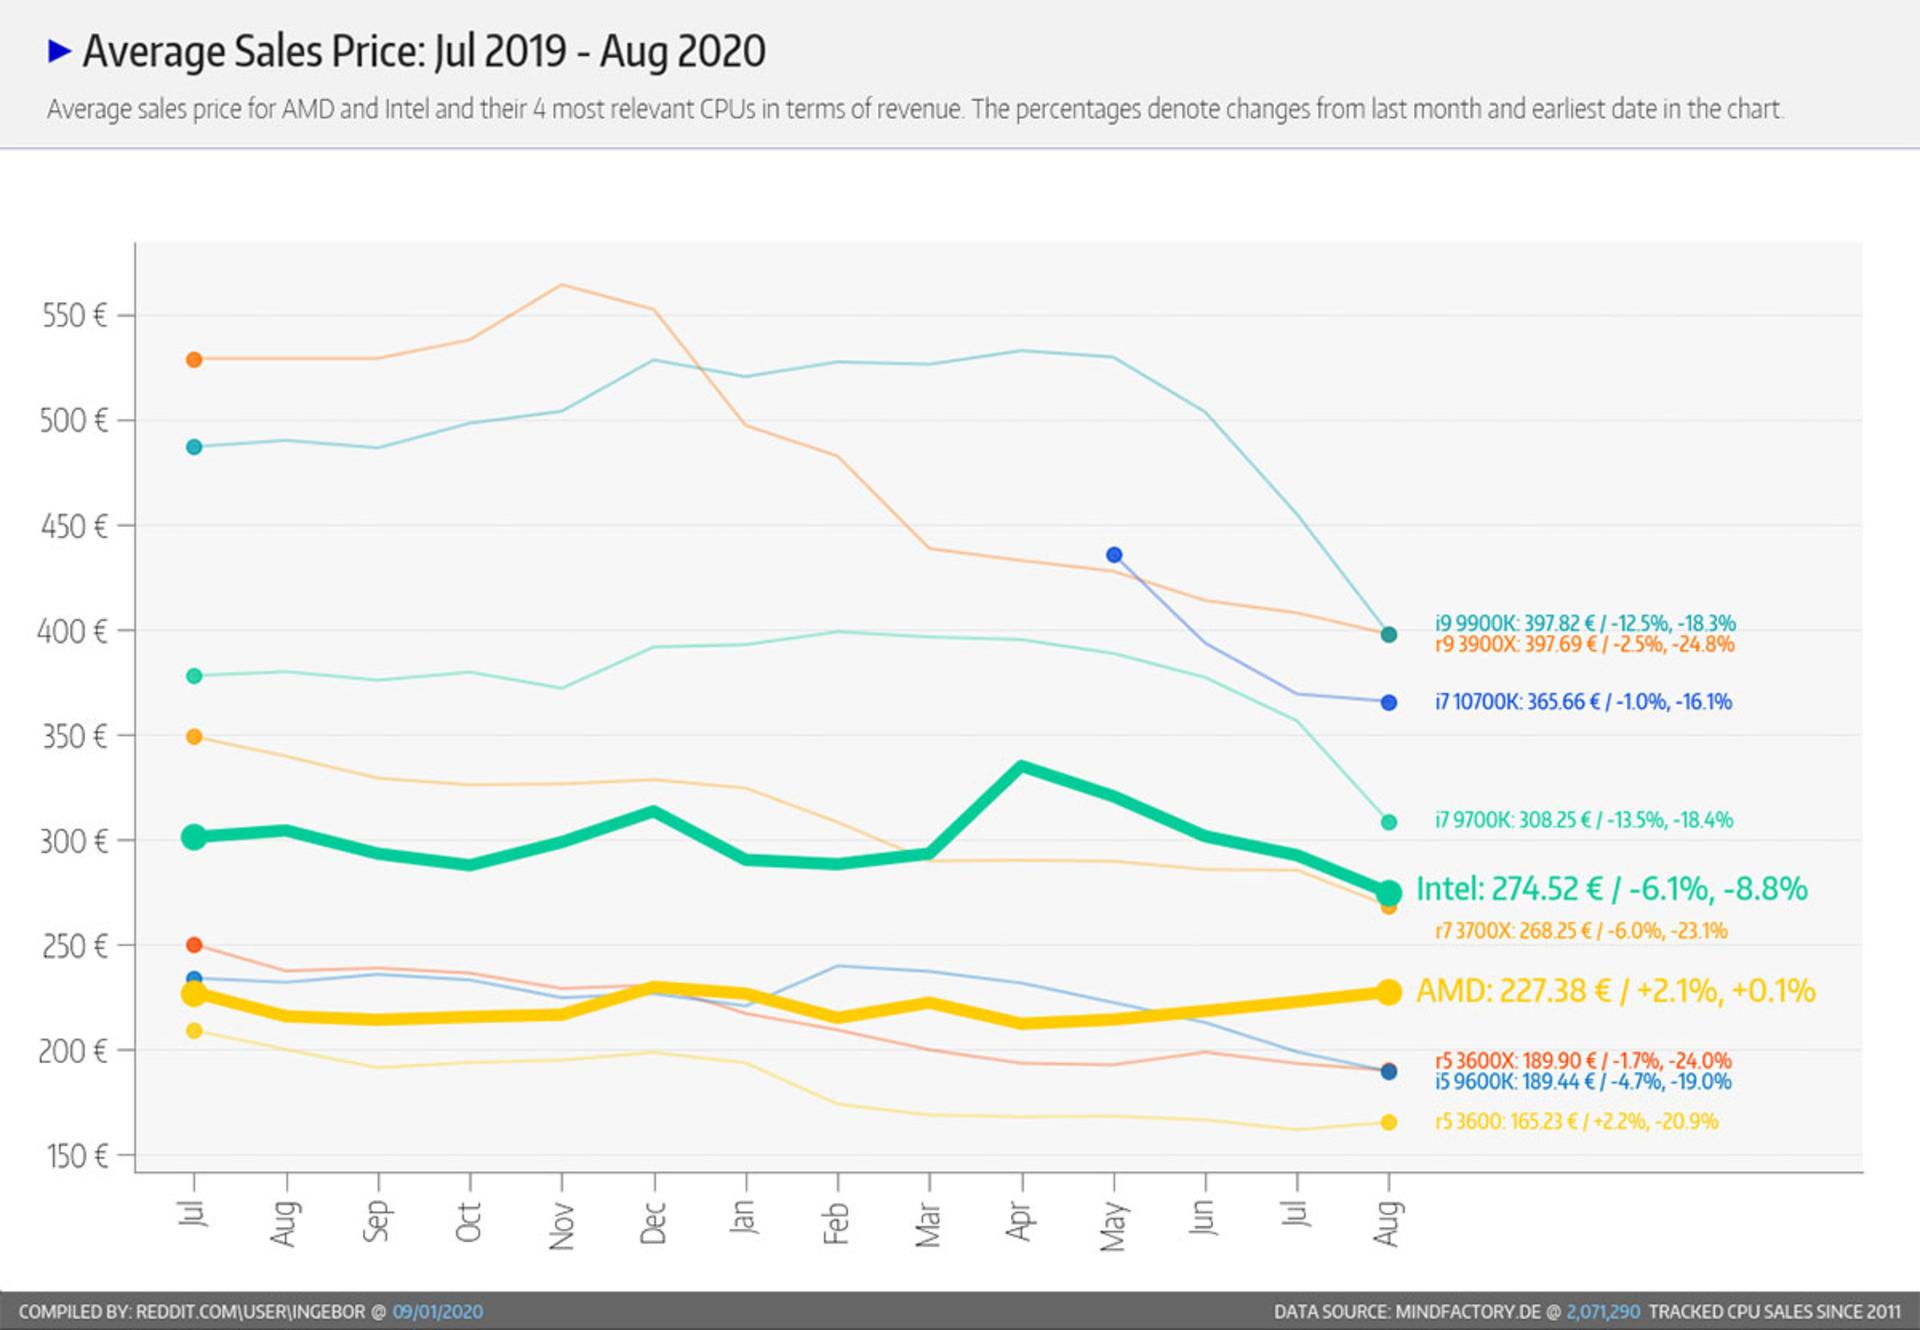Screen dimensions: 1920x1330
Task: Click the blue triangle beside chart title
Action: point(60,51)
